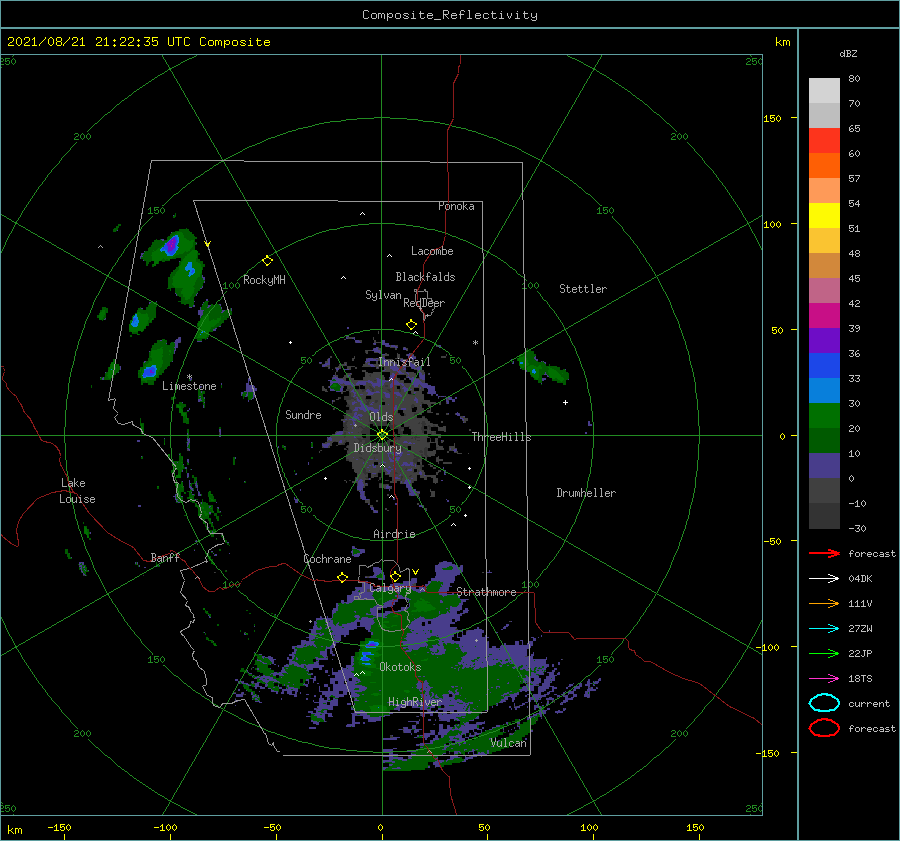Click the Sylvan label
900x841 pixels.
coord(383,295)
